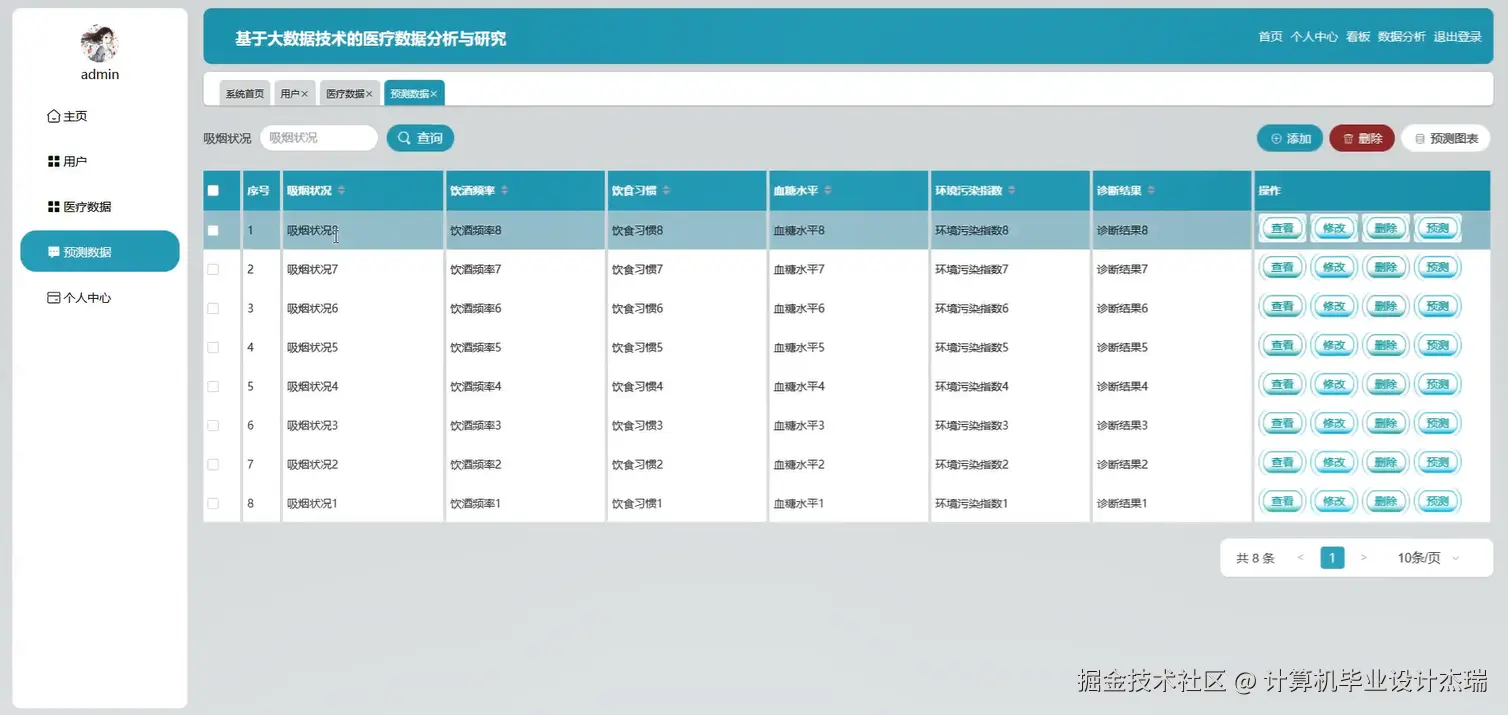Click 预测 for the 吸烟状况1 row
Screen dimensions: 1508x715
point(1438,502)
